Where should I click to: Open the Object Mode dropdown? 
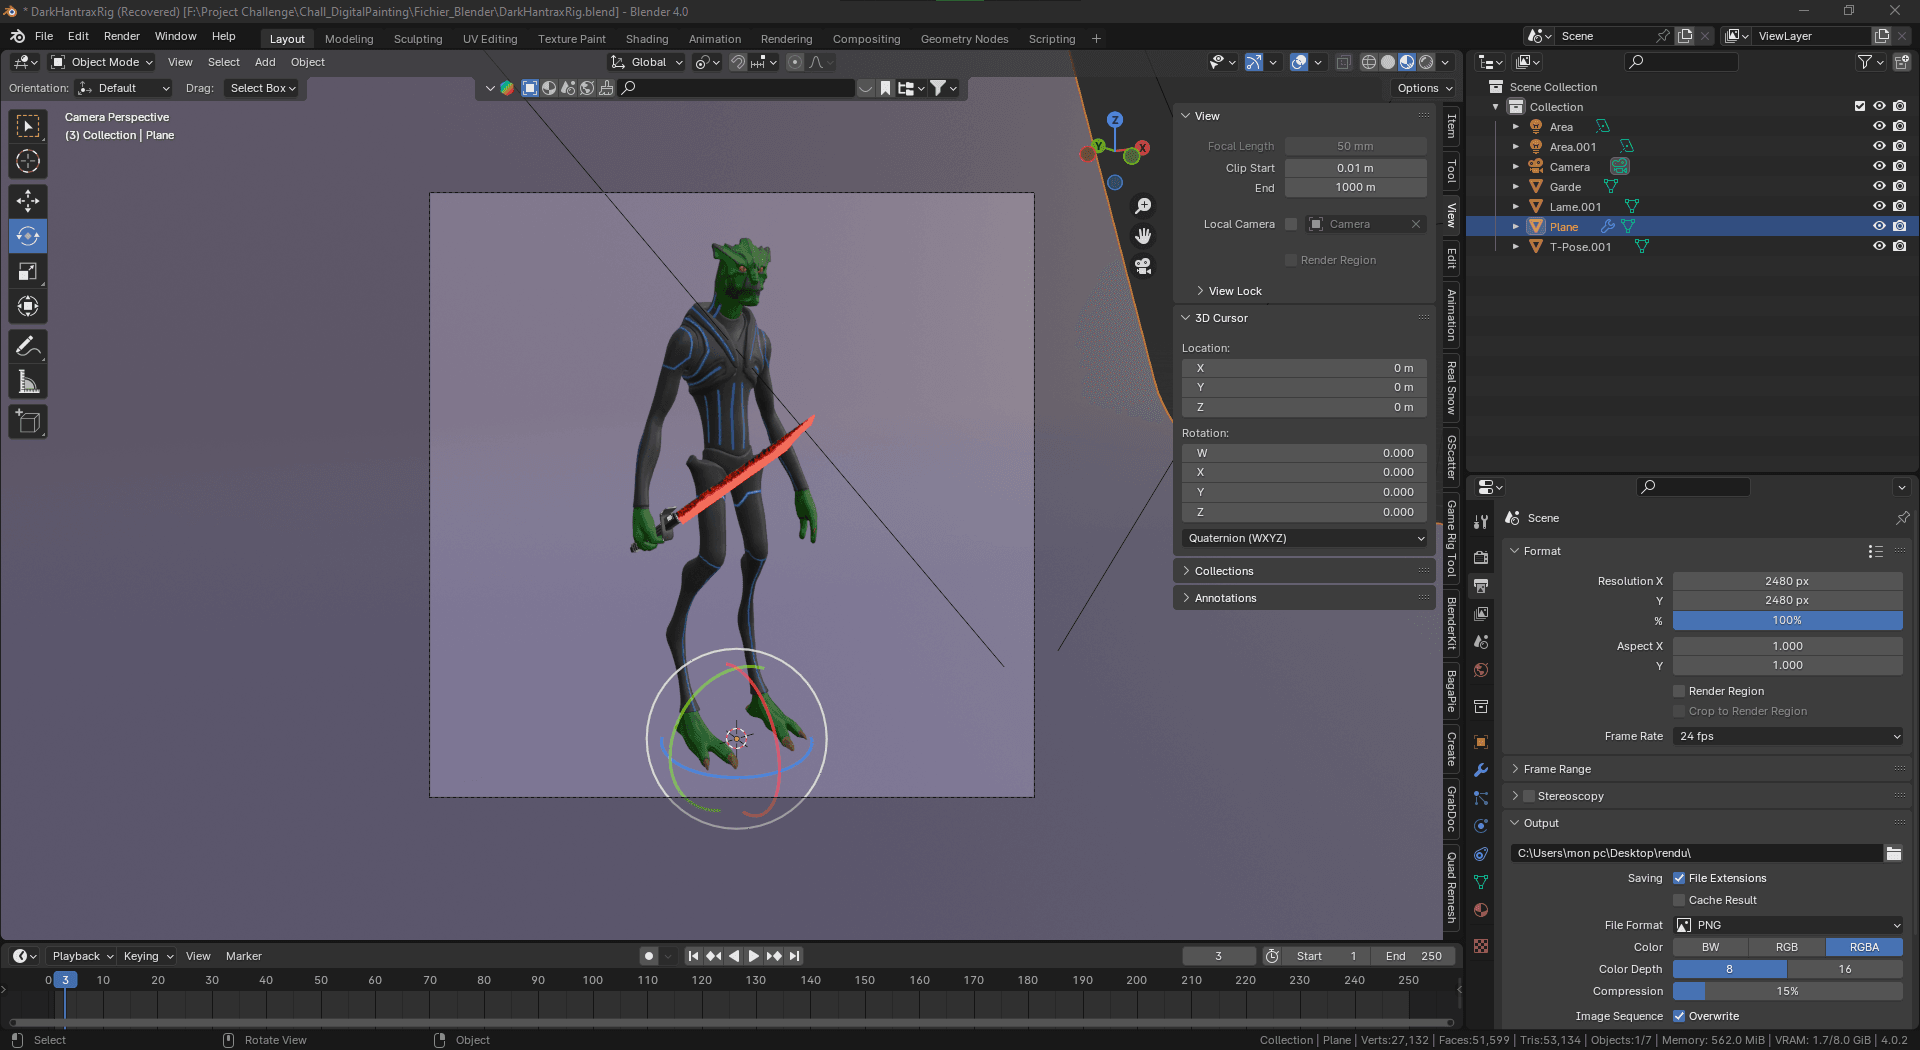click(x=102, y=62)
